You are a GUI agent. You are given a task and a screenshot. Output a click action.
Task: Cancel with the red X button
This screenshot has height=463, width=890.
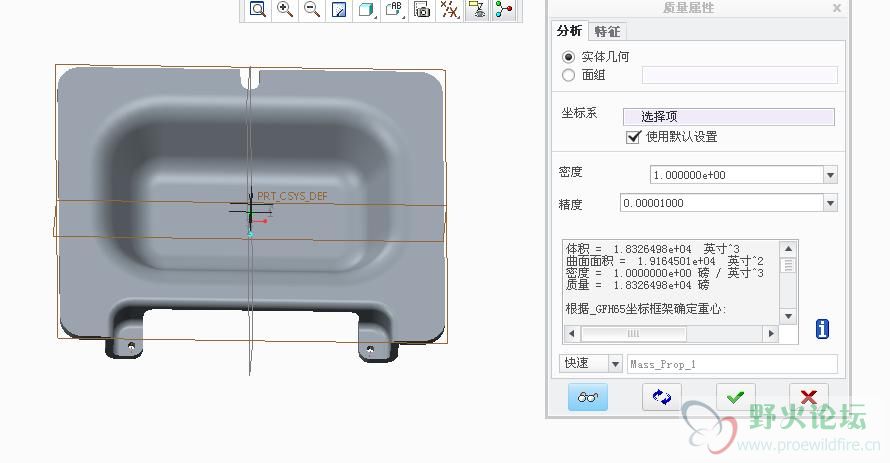pos(809,397)
